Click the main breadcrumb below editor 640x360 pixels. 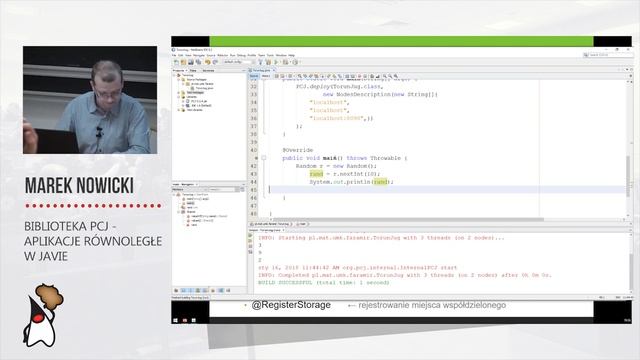click(302, 224)
